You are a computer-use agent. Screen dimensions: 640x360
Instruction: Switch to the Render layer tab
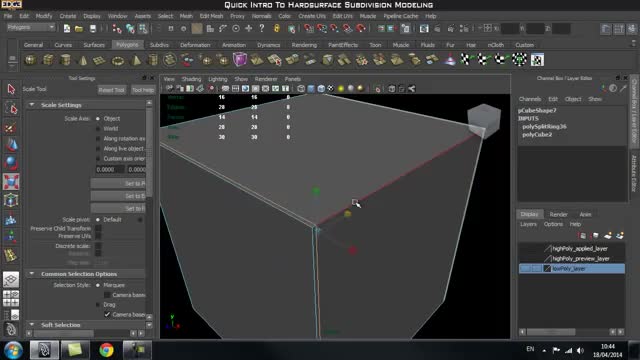click(x=558, y=214)
